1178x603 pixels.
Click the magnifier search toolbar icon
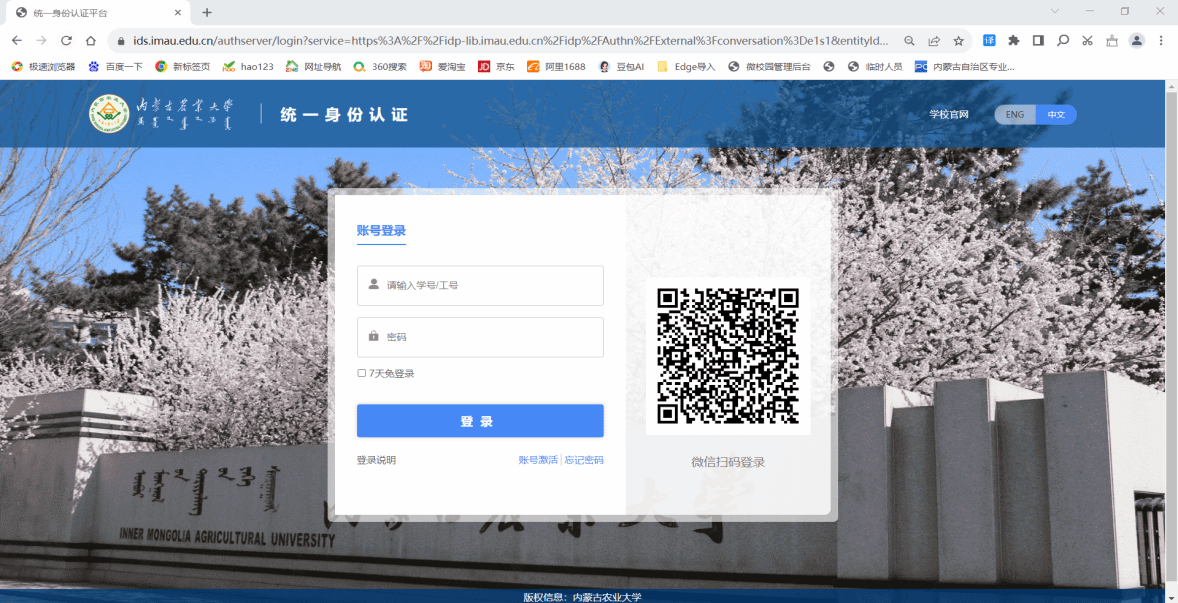[x=1063, y=41]
